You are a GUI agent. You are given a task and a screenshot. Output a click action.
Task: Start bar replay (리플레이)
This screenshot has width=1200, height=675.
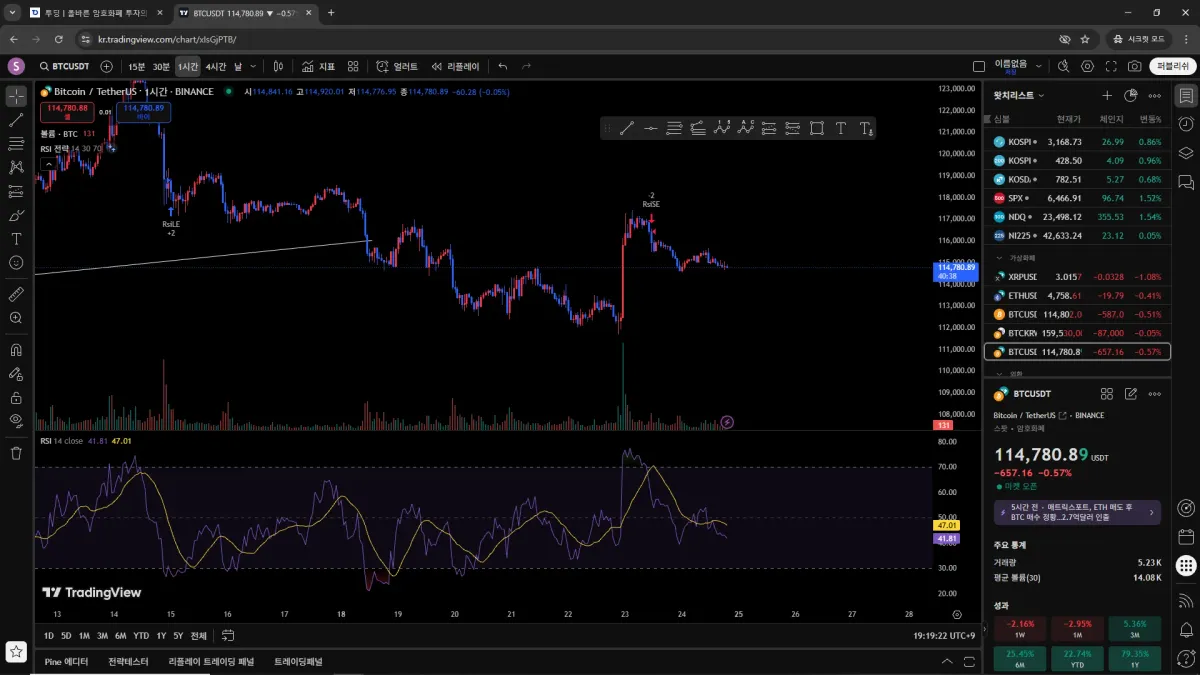[x=455, y=66]
